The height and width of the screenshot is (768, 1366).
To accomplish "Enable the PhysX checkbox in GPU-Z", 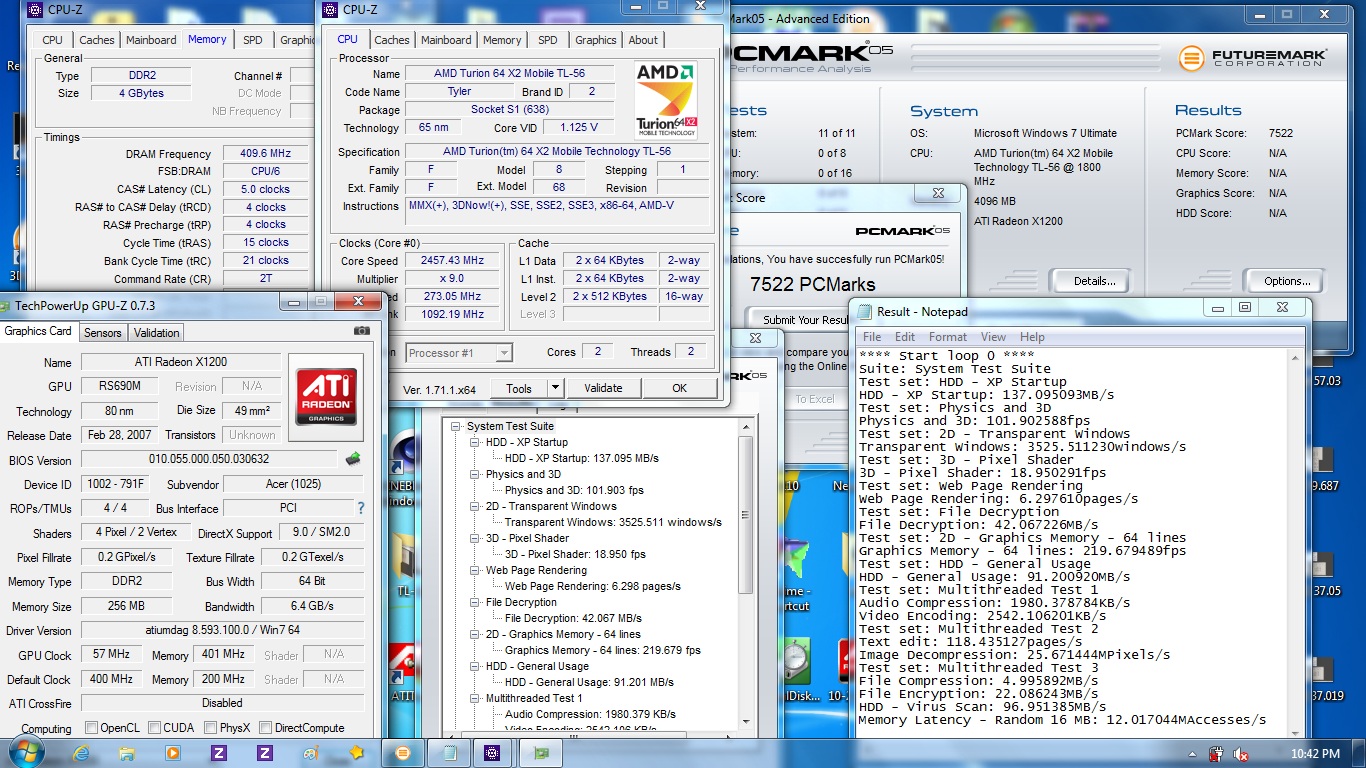I will point(209,728).
